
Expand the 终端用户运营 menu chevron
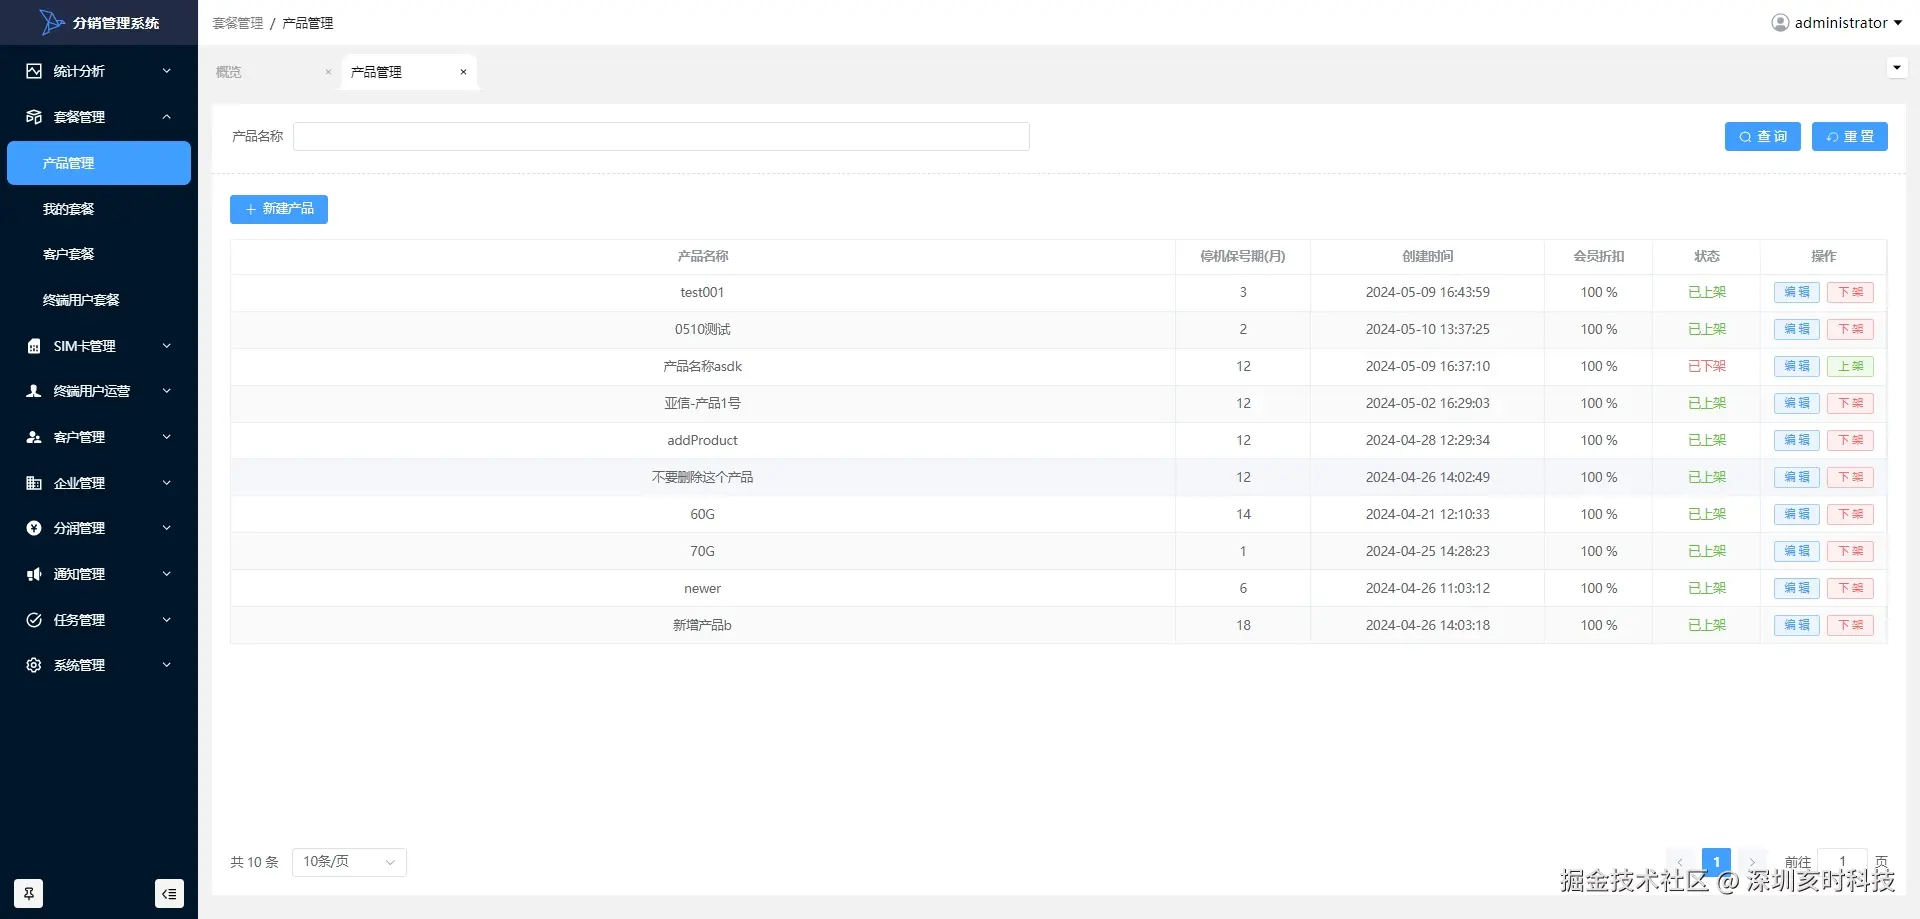(x=167, y=391)
